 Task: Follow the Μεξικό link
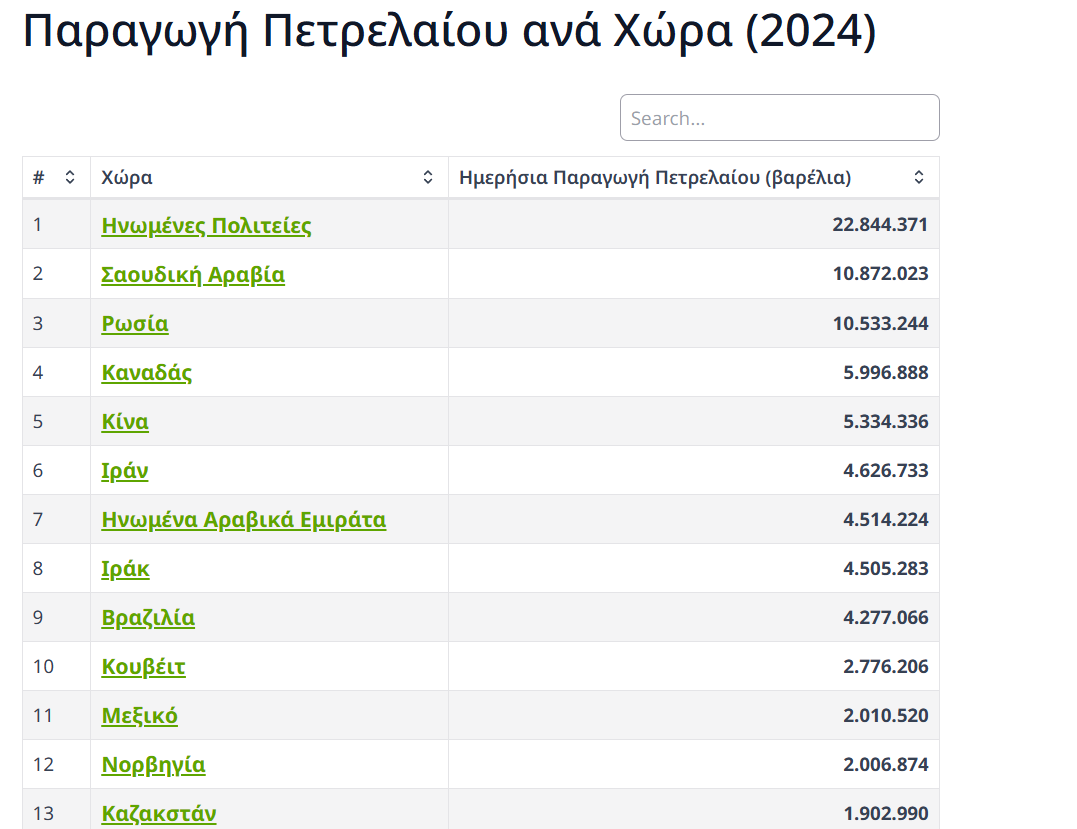coord(140,716)
